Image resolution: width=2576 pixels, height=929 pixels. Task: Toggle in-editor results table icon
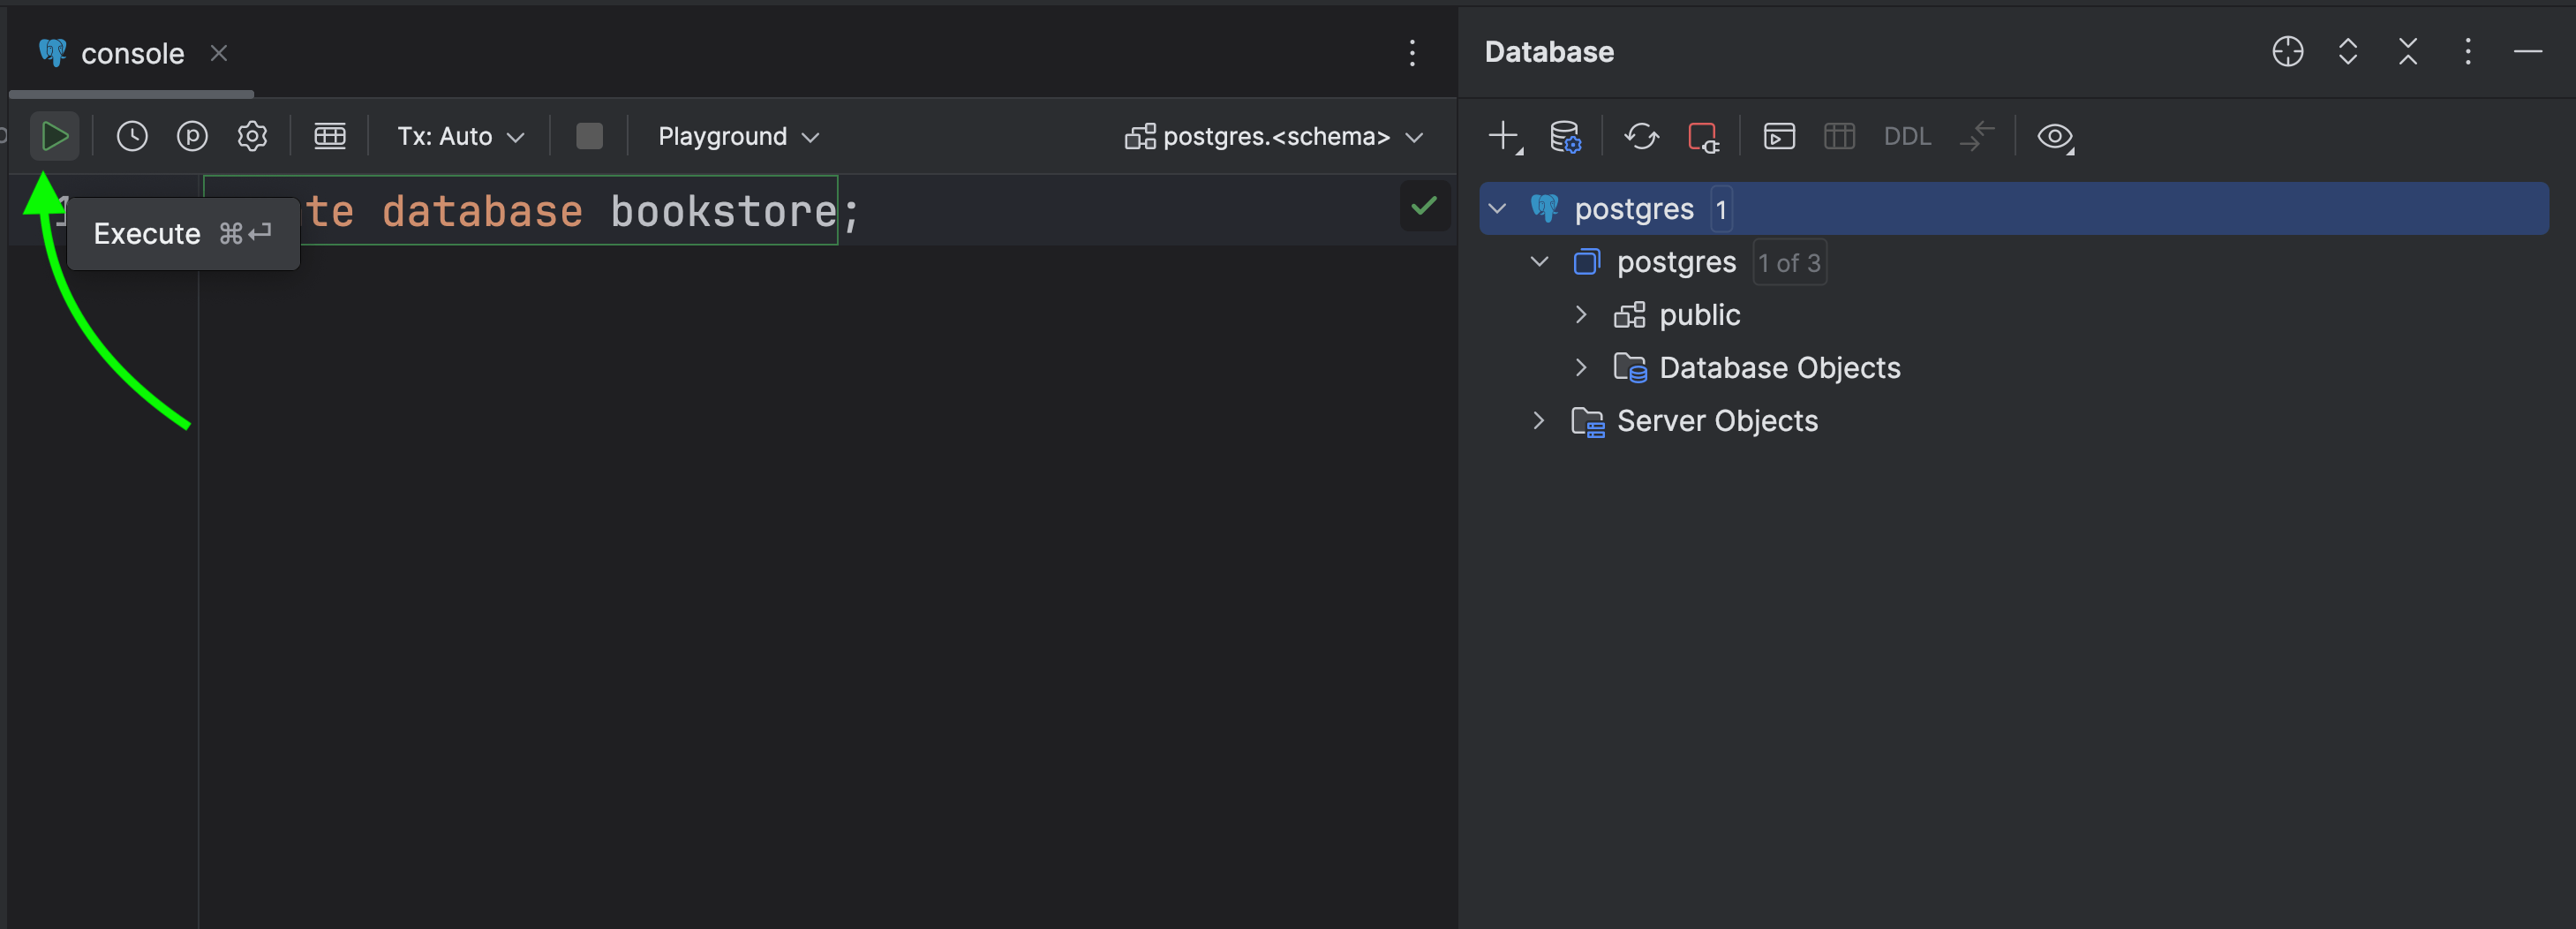coord(330,136)
